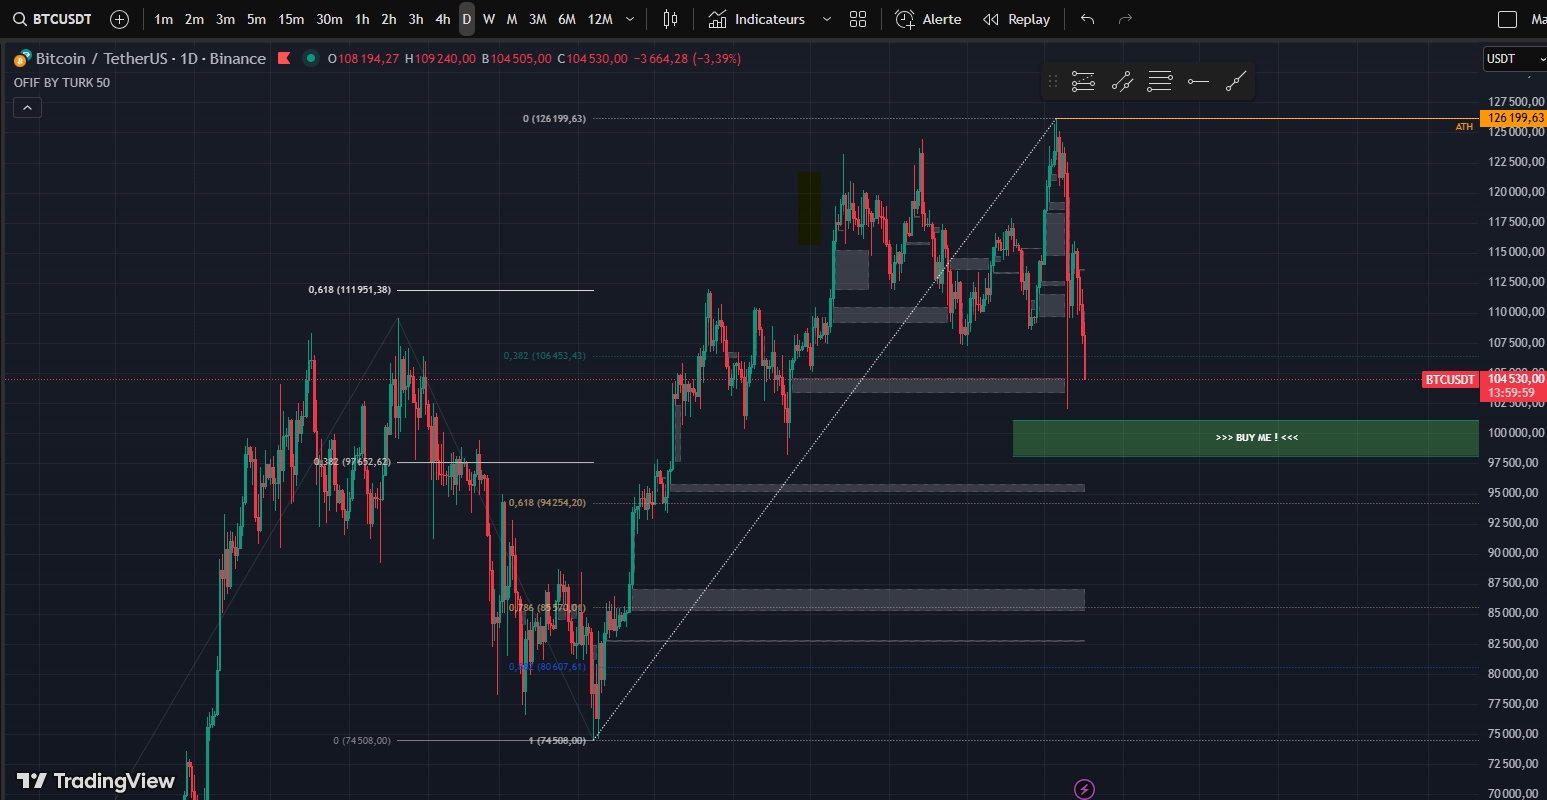Select the OFIF BY TURK 50 indicator
The image size is (1547, 800).
62,83
